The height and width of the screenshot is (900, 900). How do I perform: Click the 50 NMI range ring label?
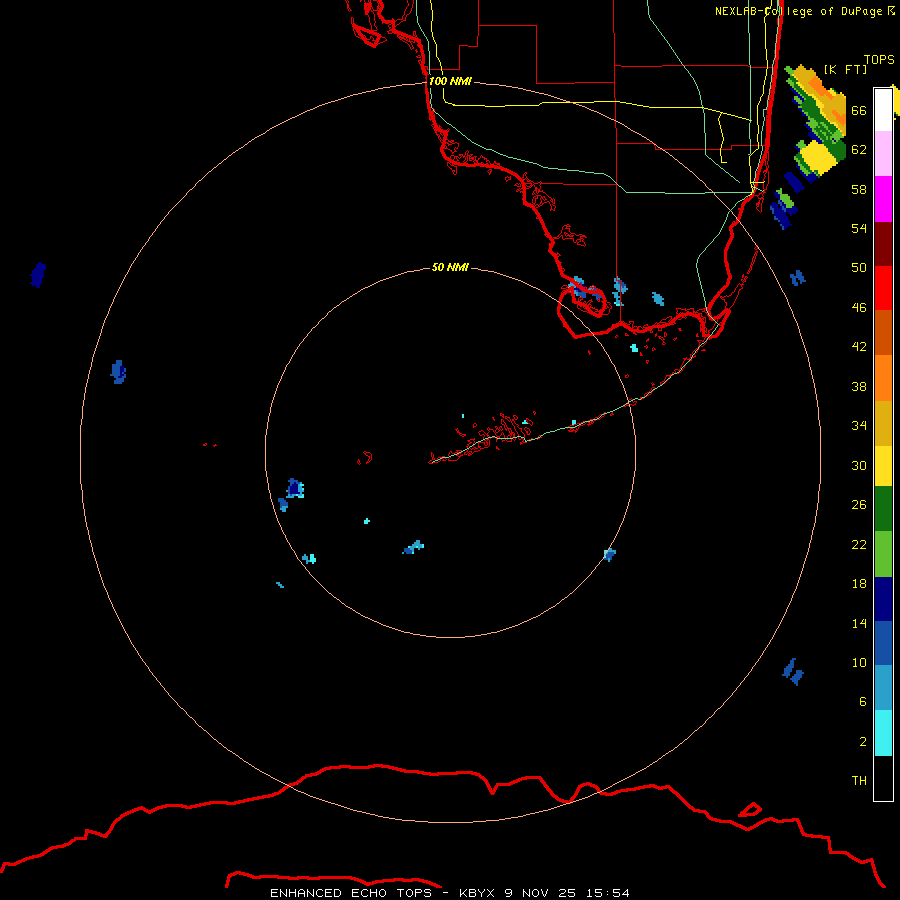coord(450,267)
